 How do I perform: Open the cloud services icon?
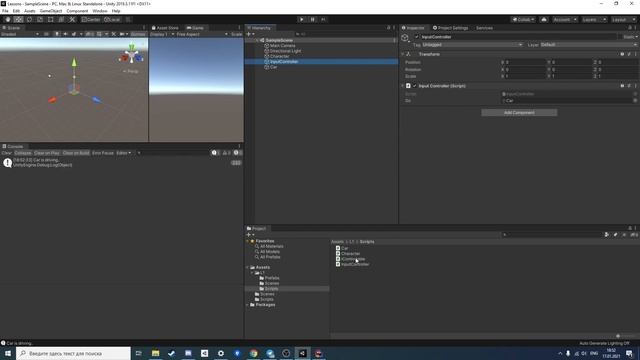(544, 19)
